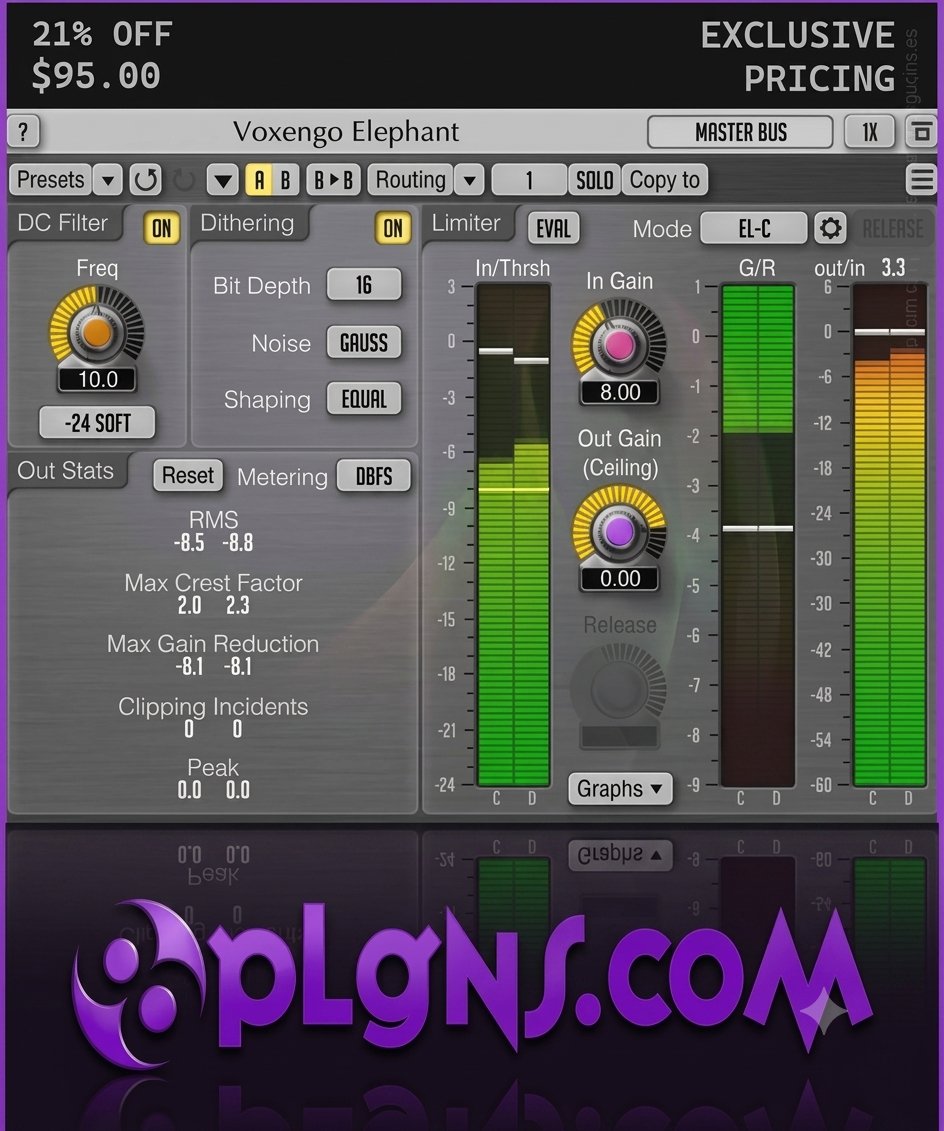This screenshot has width=944, height=1131.
Task: Toggle the limiter EVAL button
Action: click(553, 229)
